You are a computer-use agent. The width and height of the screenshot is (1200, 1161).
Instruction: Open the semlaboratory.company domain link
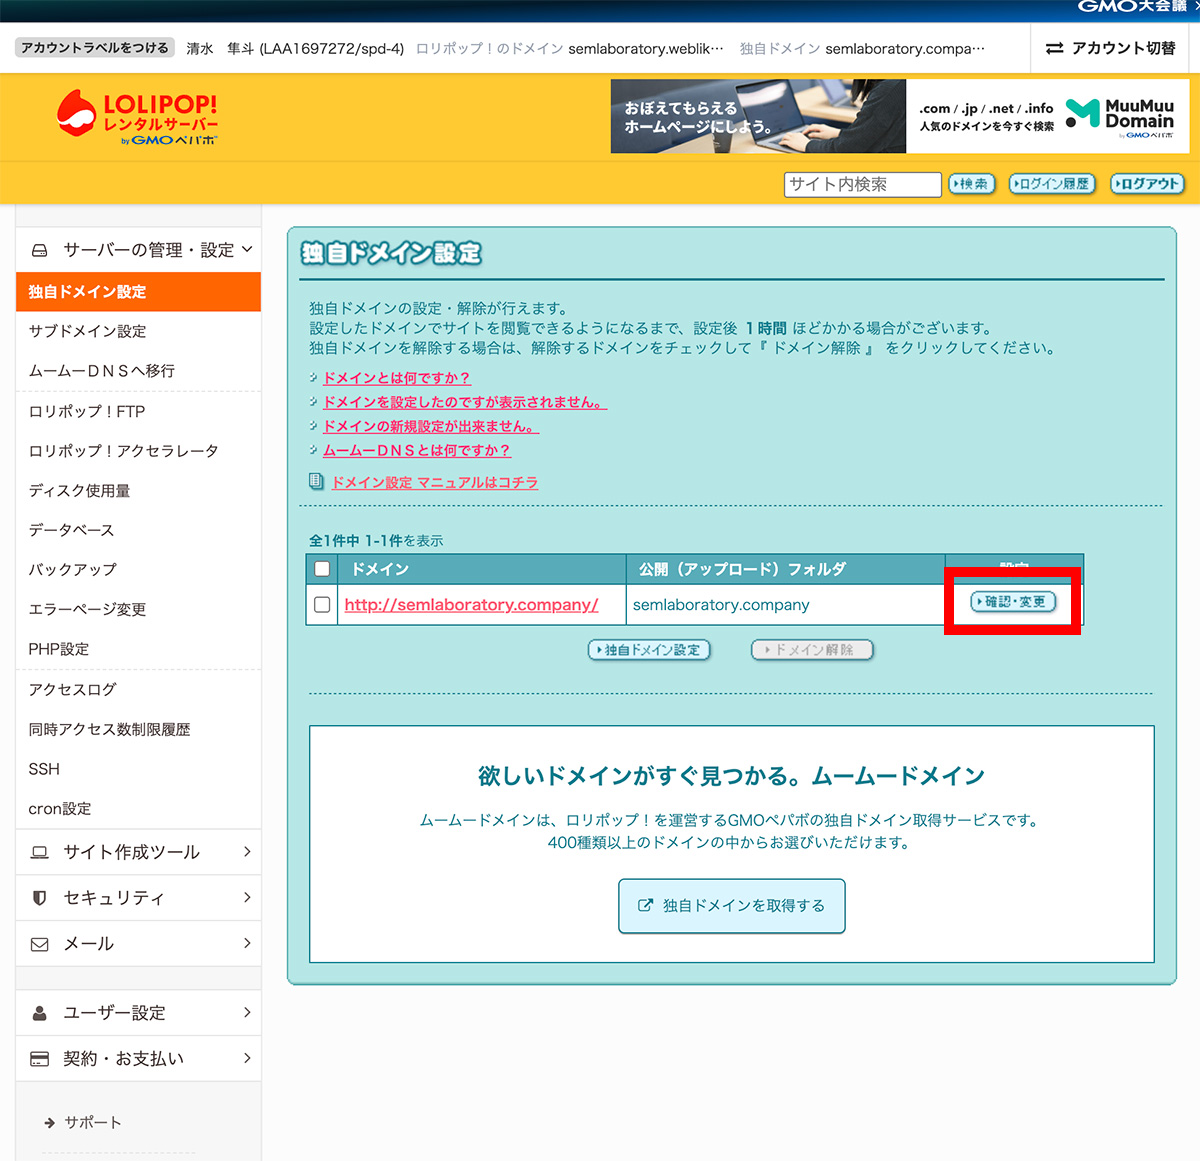[468, 605]
